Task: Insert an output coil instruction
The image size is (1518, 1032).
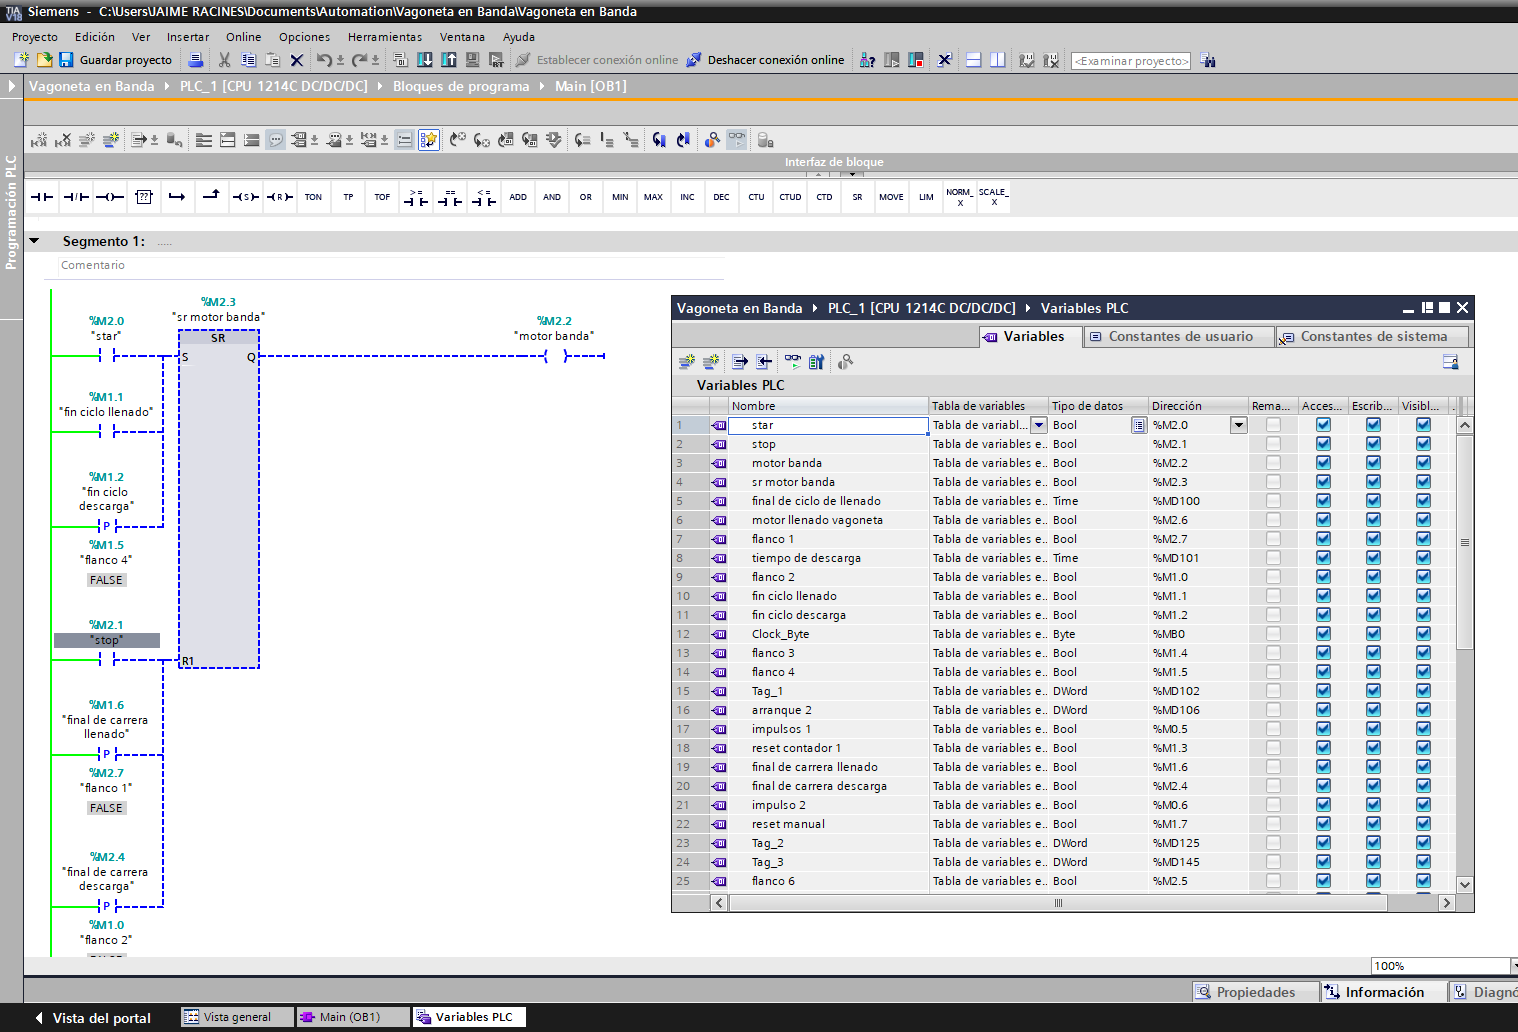Action: 110,197
